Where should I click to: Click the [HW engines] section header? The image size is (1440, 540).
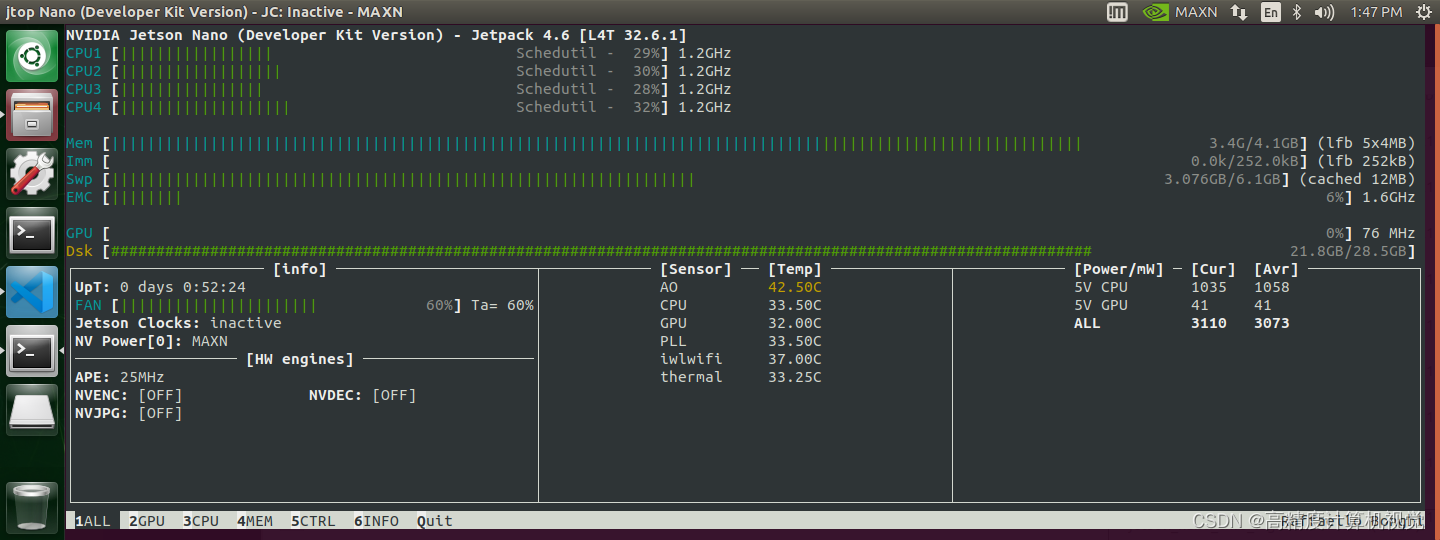pyautogui.click(x=300, y=359)
